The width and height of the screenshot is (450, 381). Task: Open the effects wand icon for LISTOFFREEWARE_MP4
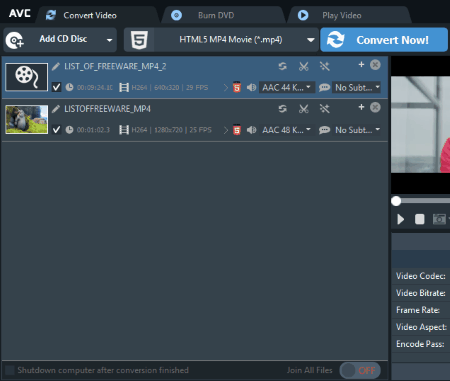324,109
